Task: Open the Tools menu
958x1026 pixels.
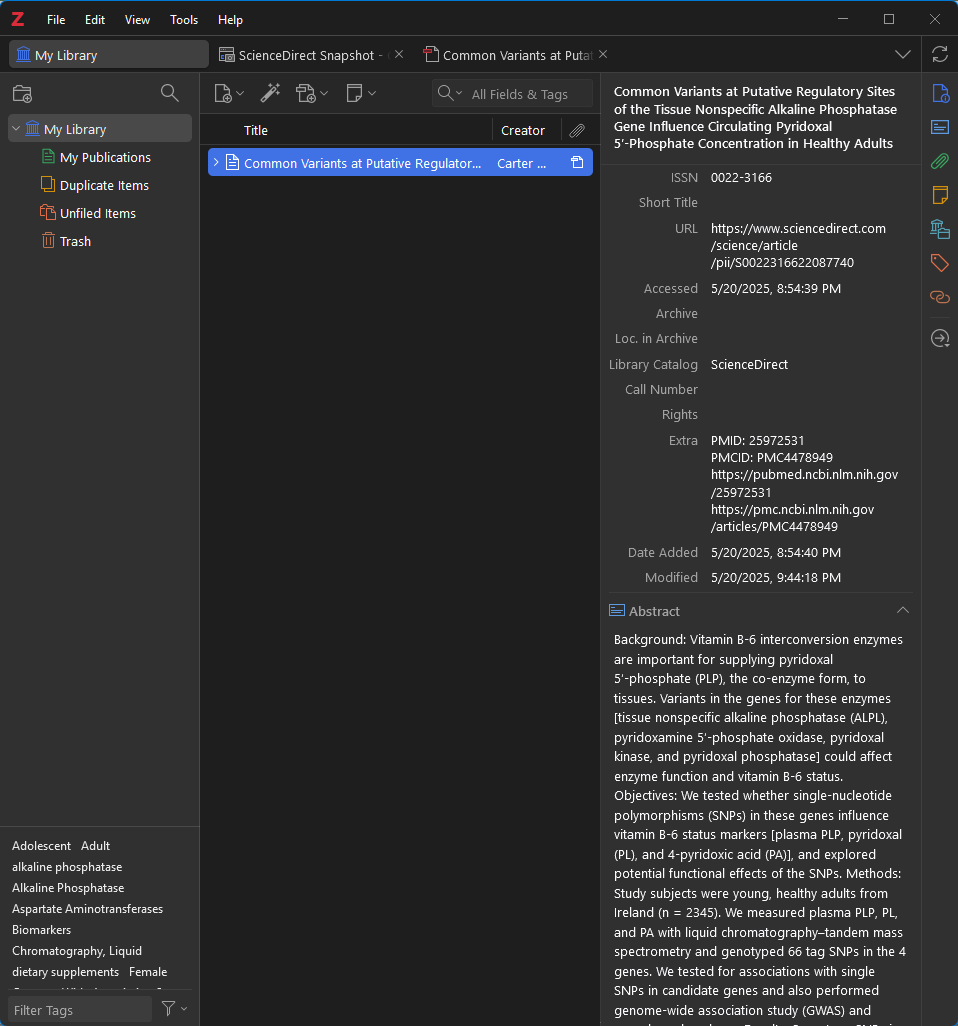Action: click(184, 20)
